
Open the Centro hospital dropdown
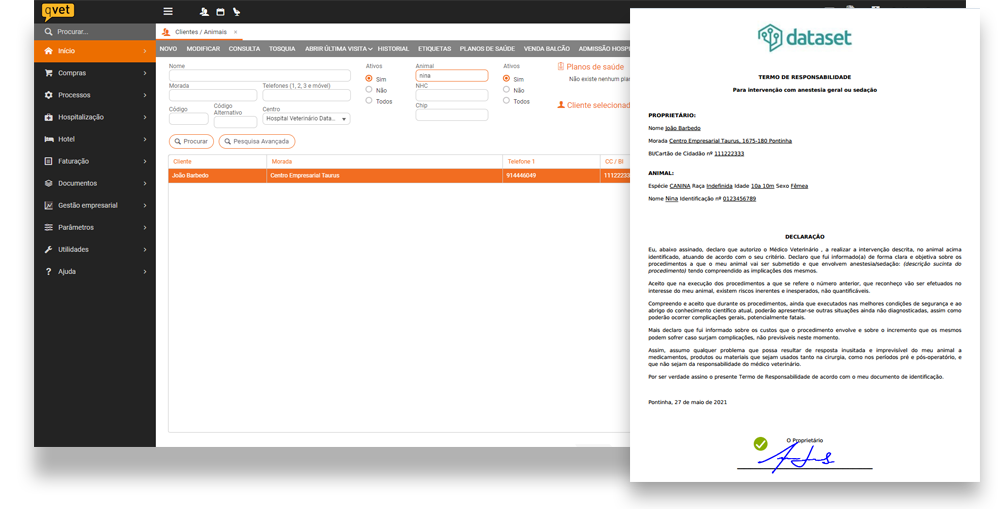[306, 119]
